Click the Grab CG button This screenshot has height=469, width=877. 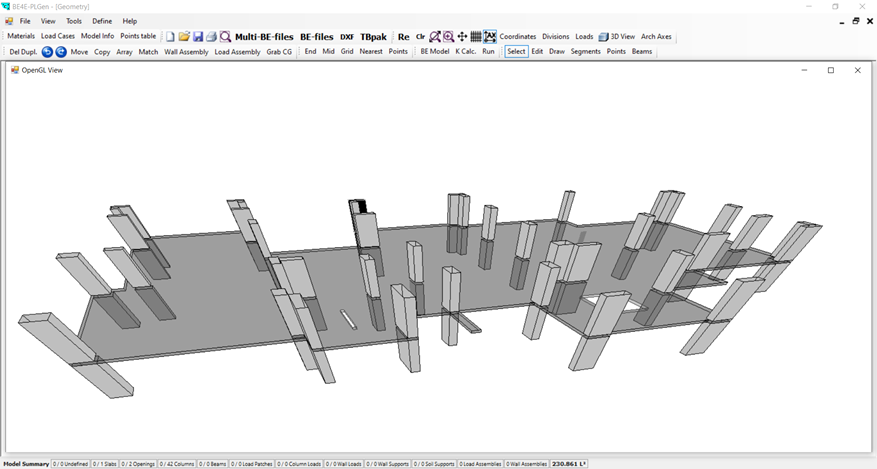279,51
